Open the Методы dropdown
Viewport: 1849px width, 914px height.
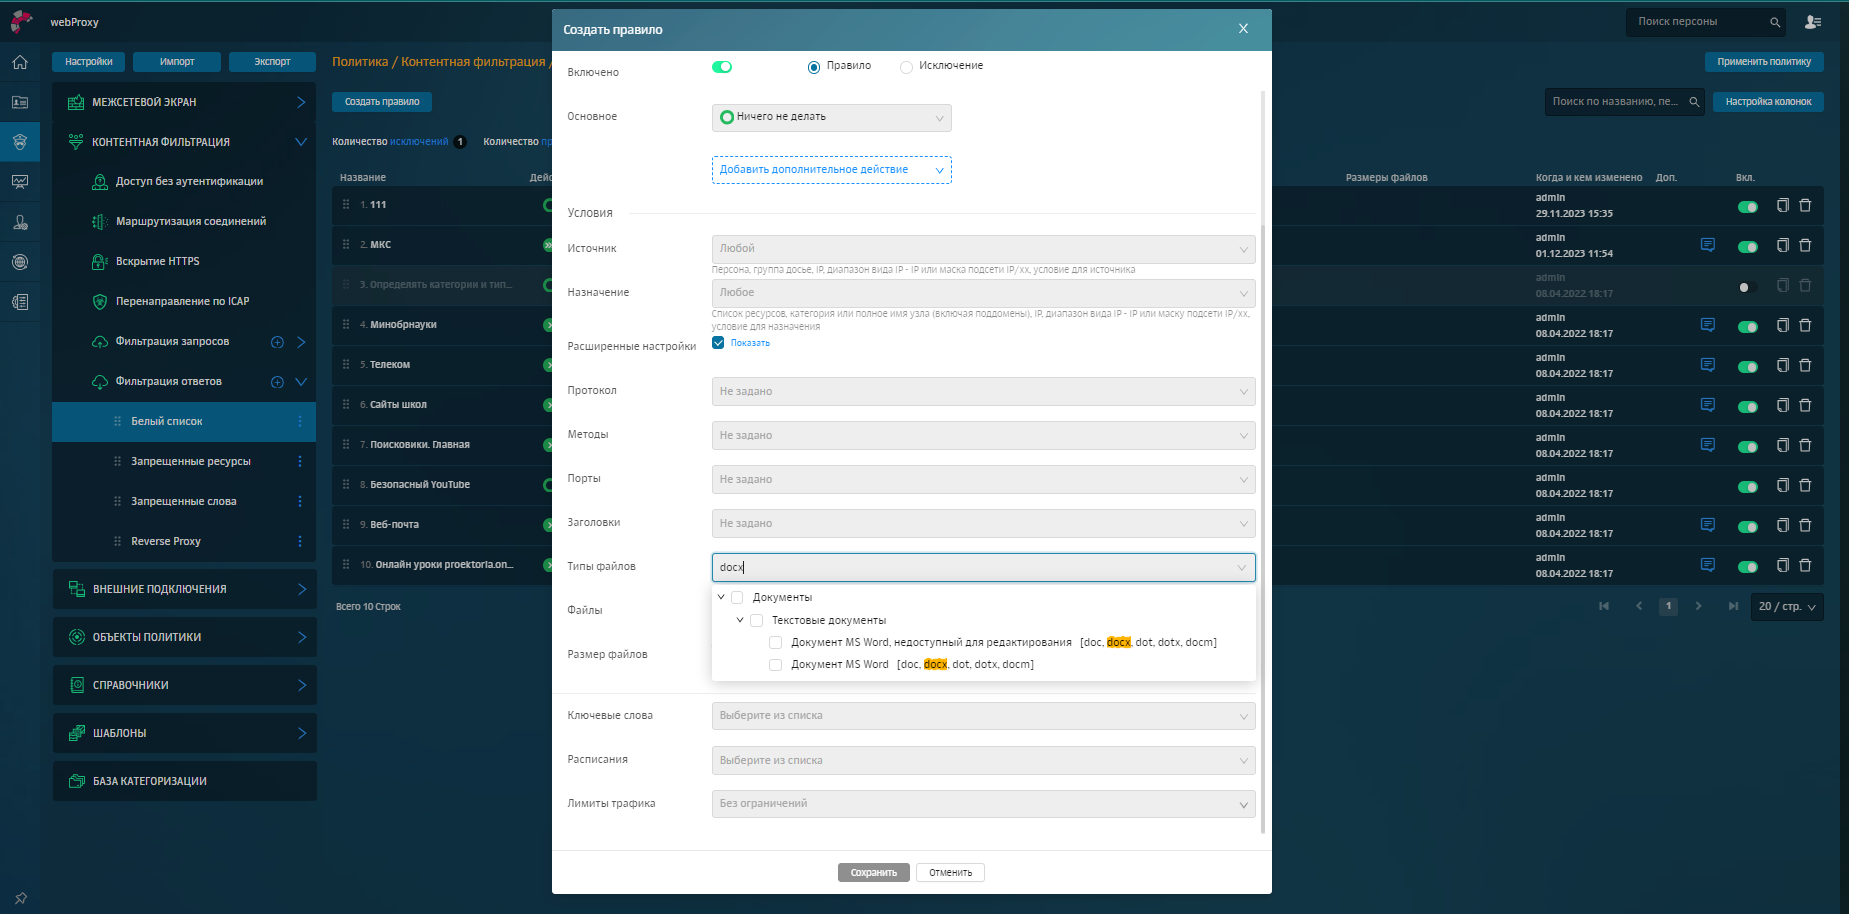coord(984,435)
